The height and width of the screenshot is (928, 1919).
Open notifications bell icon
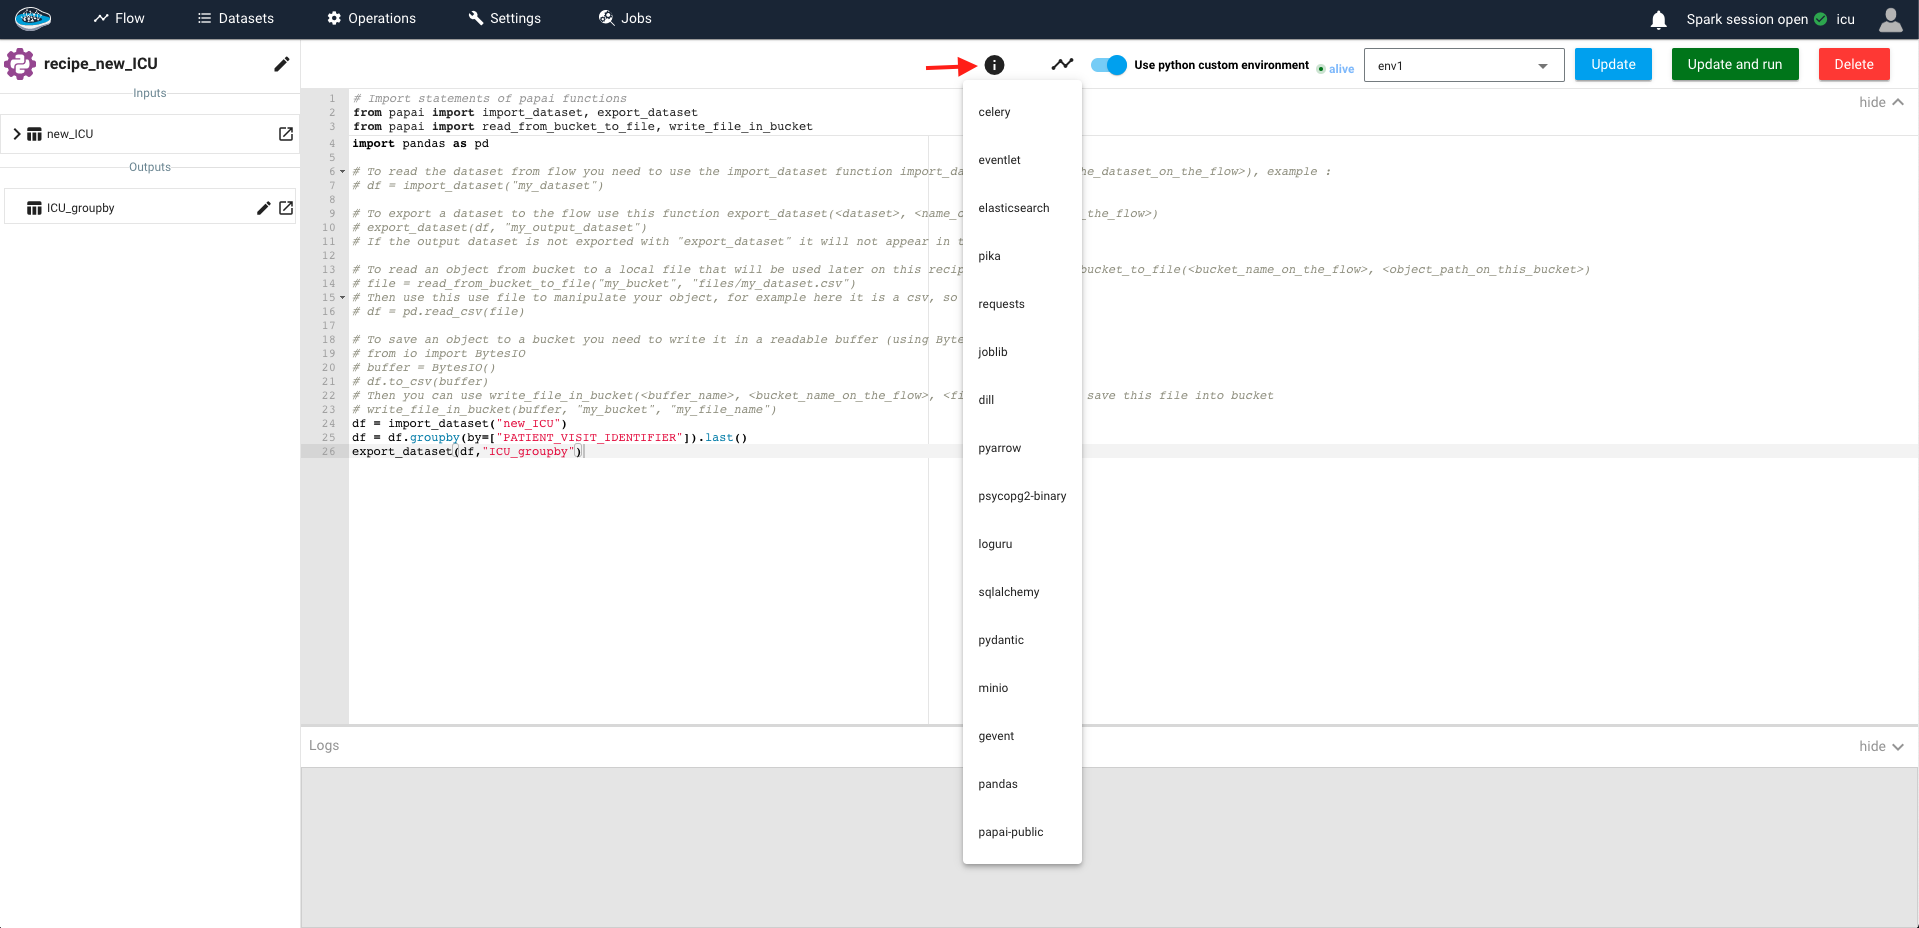pyautogui.click(x=1658, y=19)
